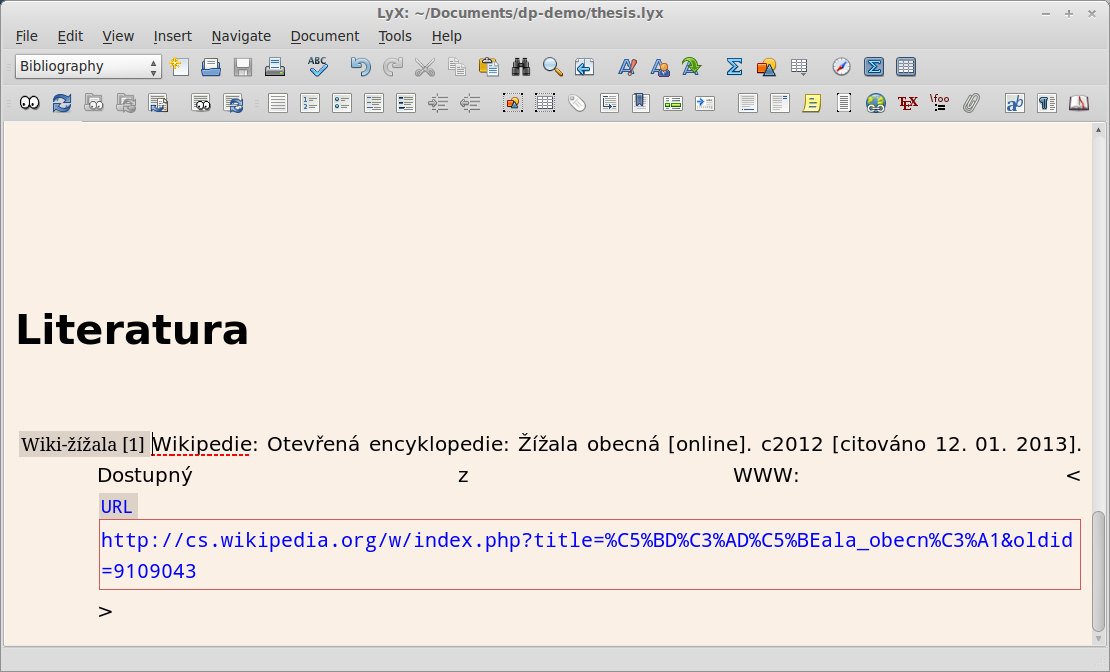Cut the selection with scissors icon
The image size is (1110, 672).
pos(425,67)
